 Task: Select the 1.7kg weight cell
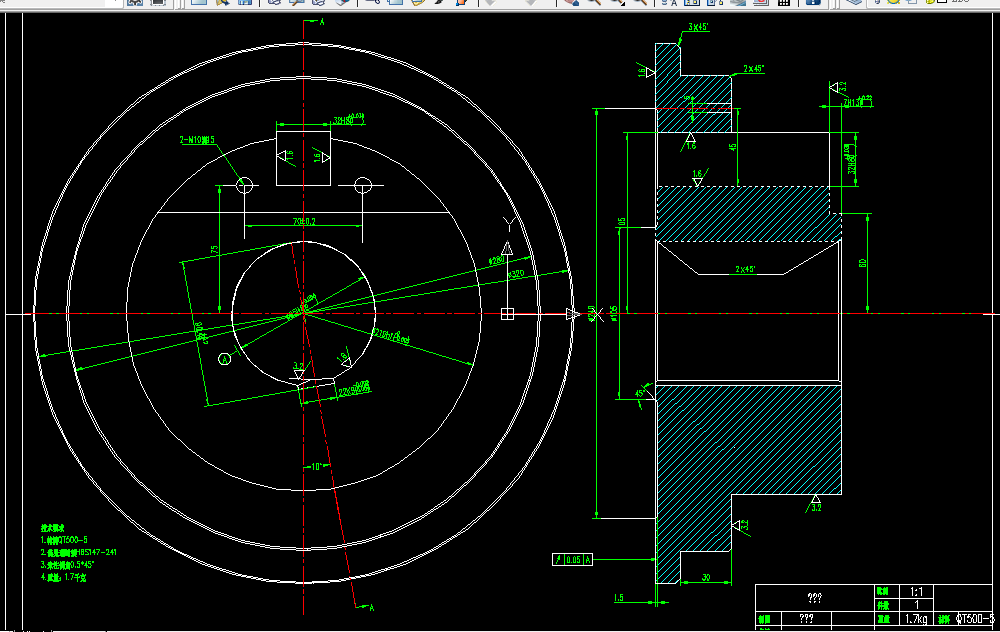916,619
